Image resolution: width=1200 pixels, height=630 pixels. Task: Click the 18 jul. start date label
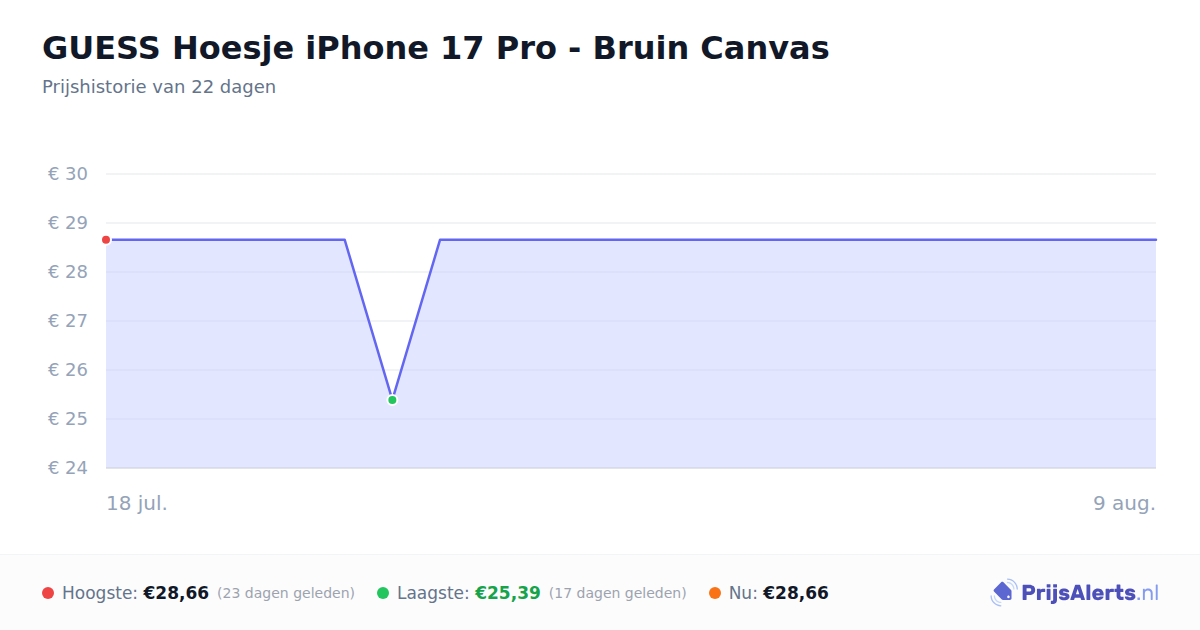click(x=137, y=503)
